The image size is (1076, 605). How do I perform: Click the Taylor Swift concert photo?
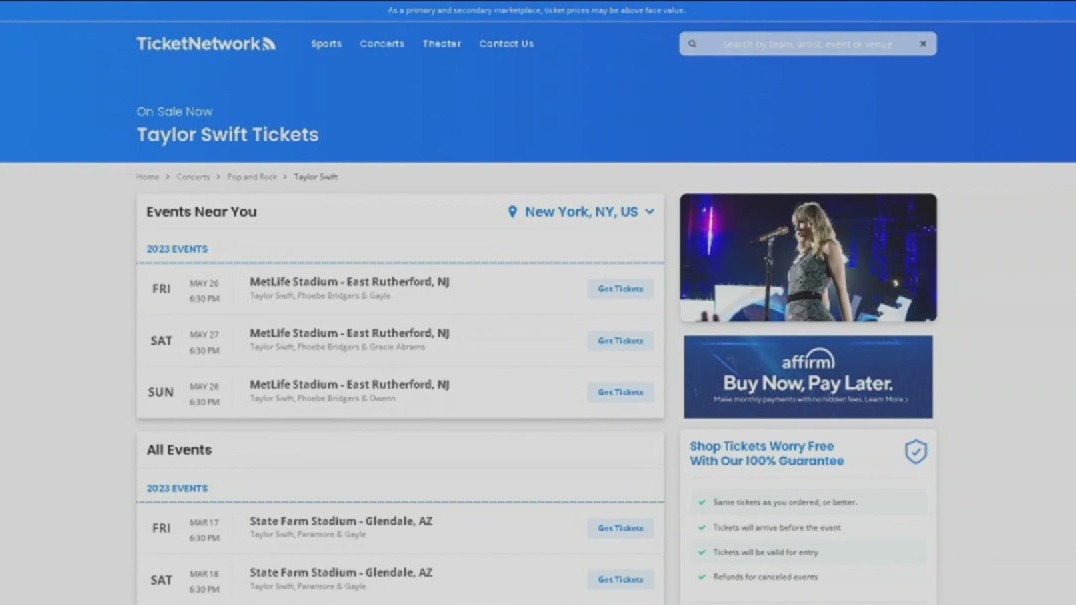tap(807, 257)
